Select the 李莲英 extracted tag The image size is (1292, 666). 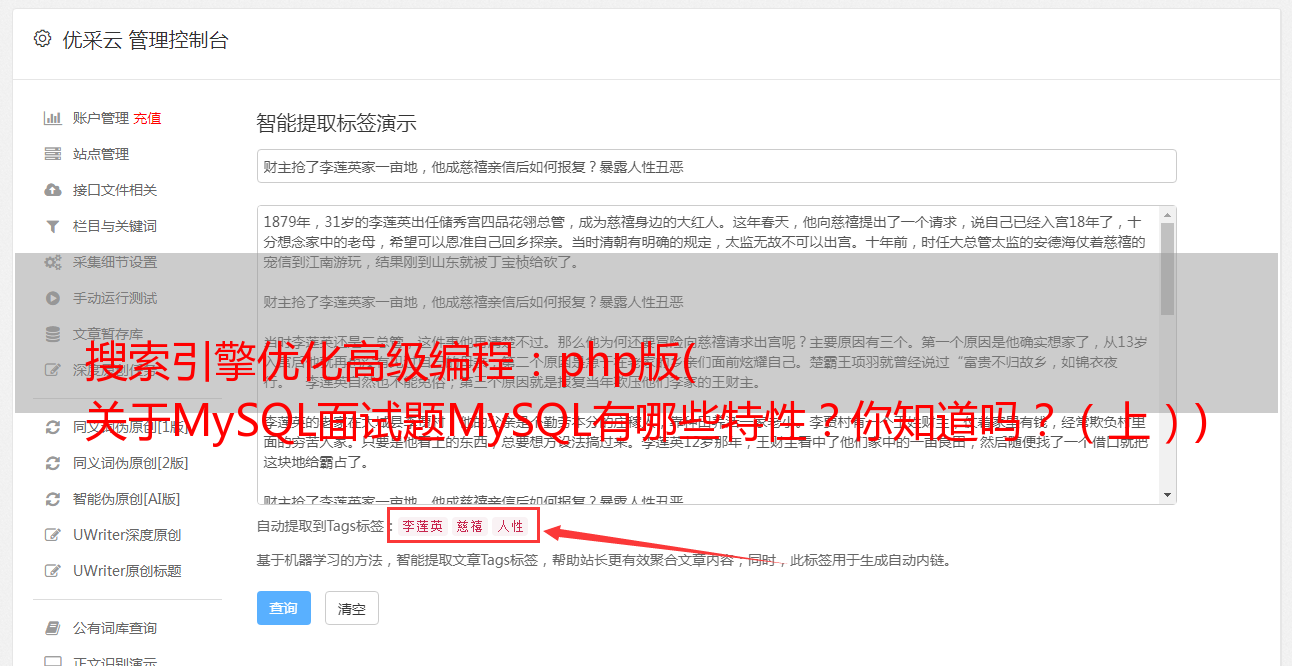point(423,526)
